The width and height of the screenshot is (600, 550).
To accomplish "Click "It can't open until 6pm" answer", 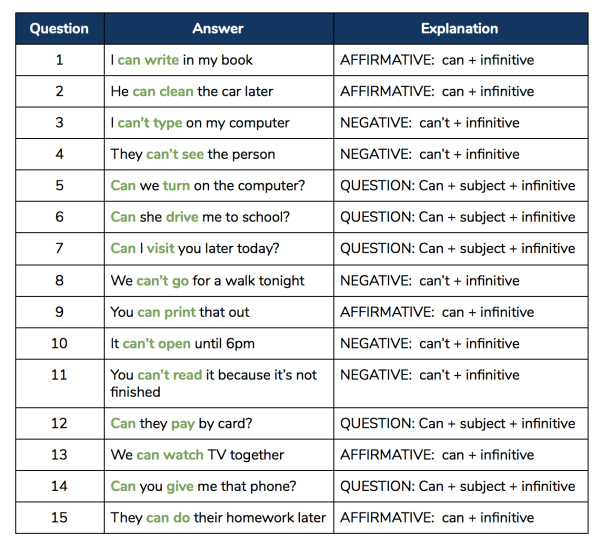I will click(183, 343).
